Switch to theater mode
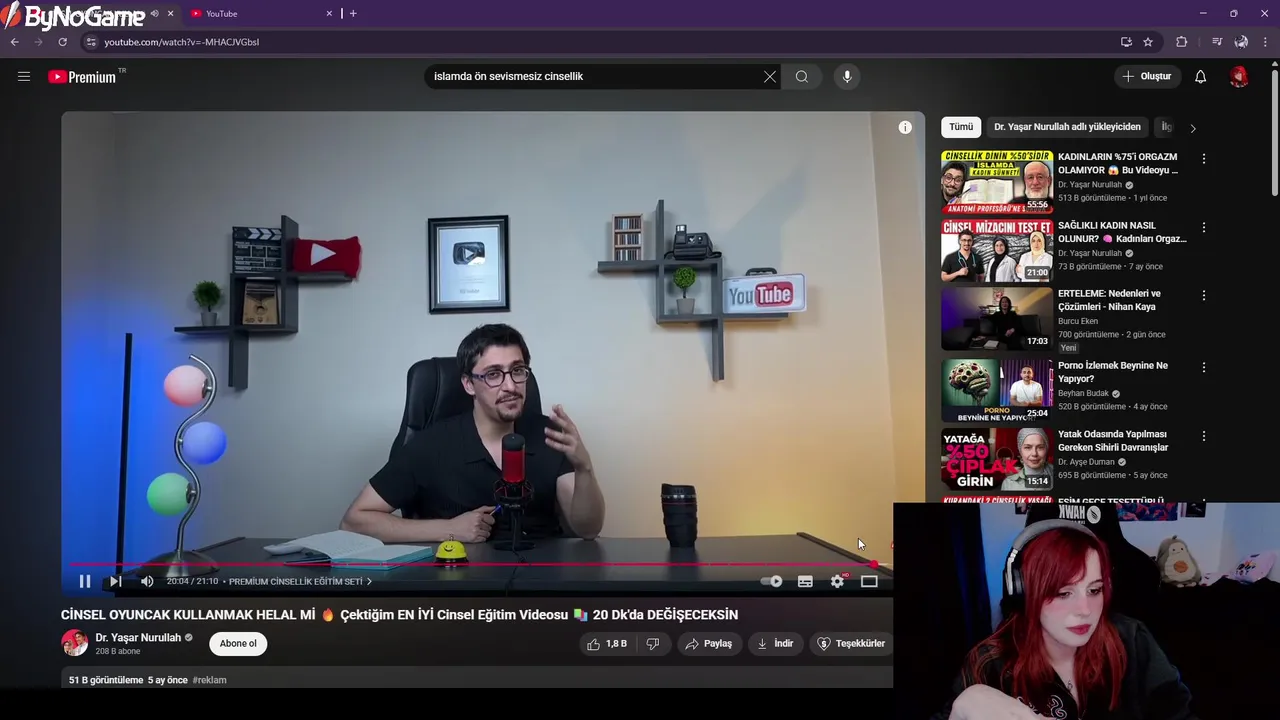 tap(869, 581)
